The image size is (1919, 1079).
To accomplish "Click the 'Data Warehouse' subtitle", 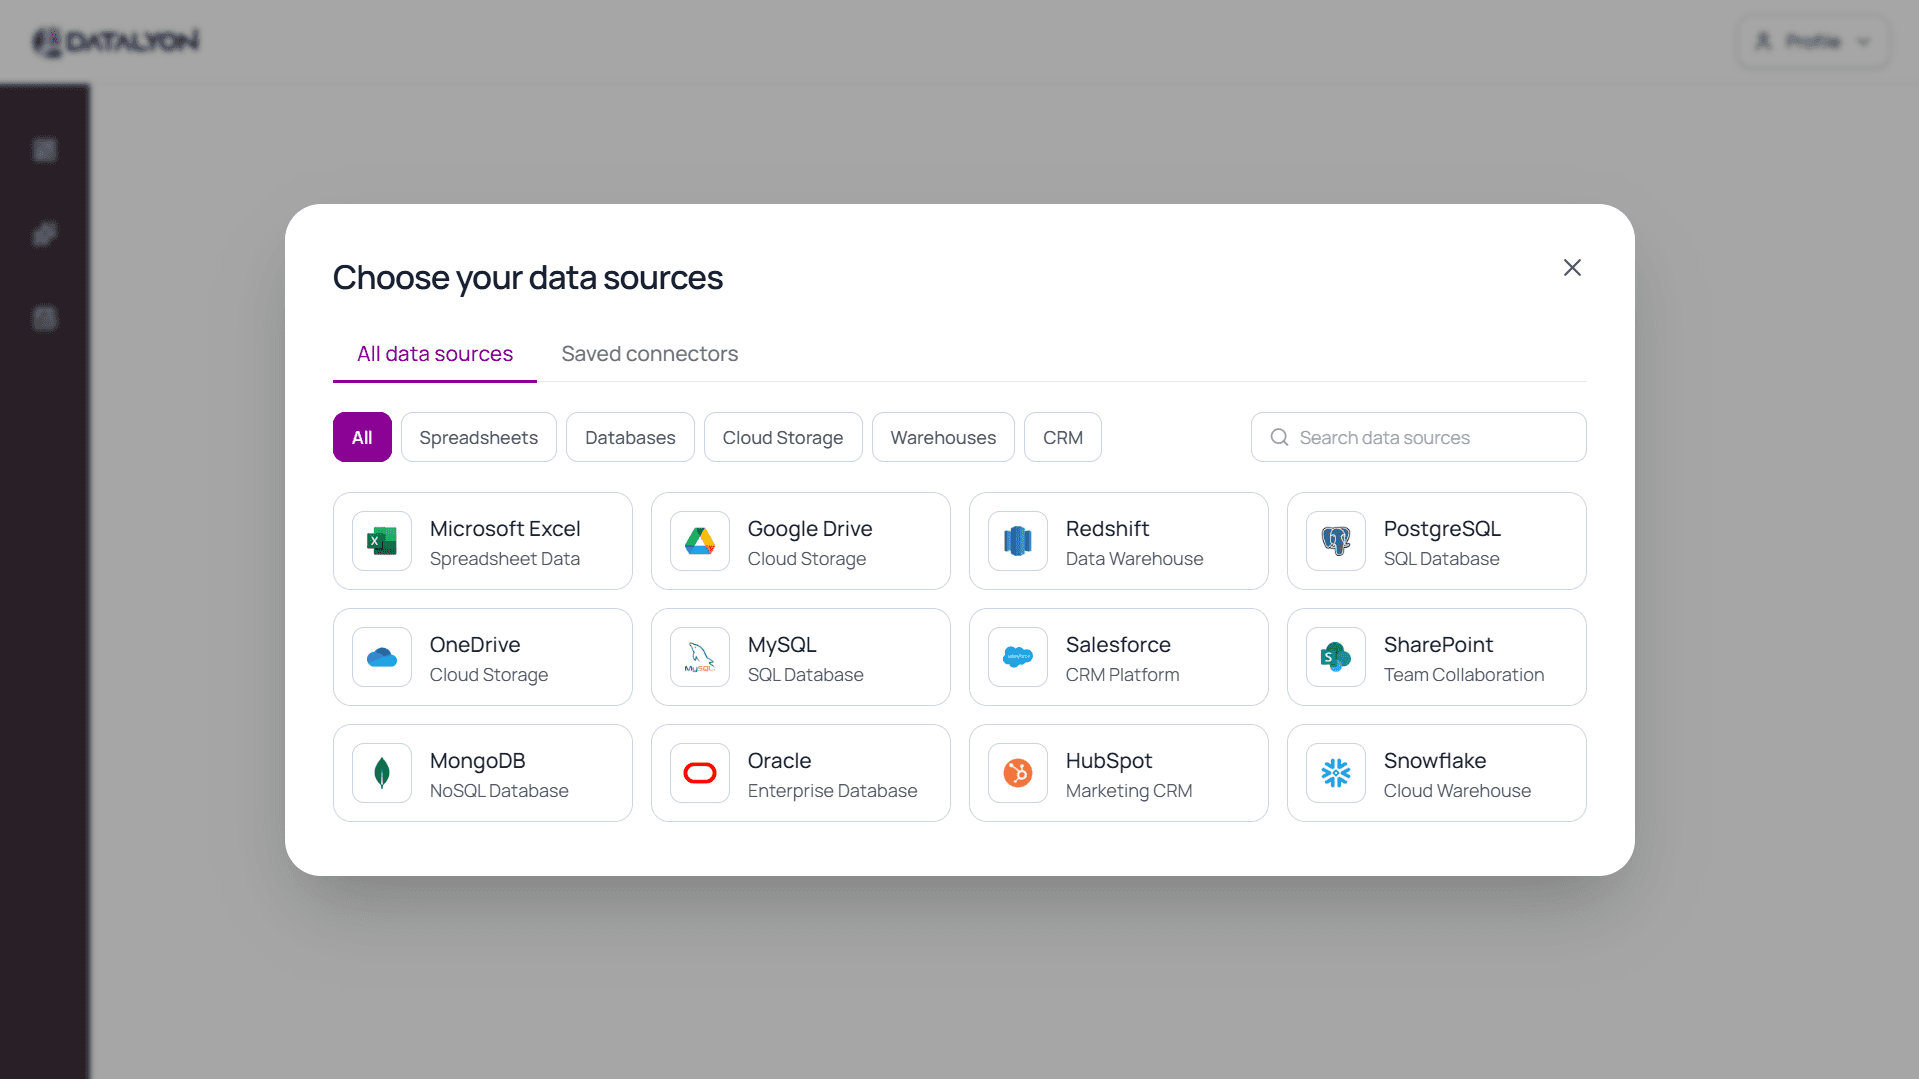I will [1134, 558].
